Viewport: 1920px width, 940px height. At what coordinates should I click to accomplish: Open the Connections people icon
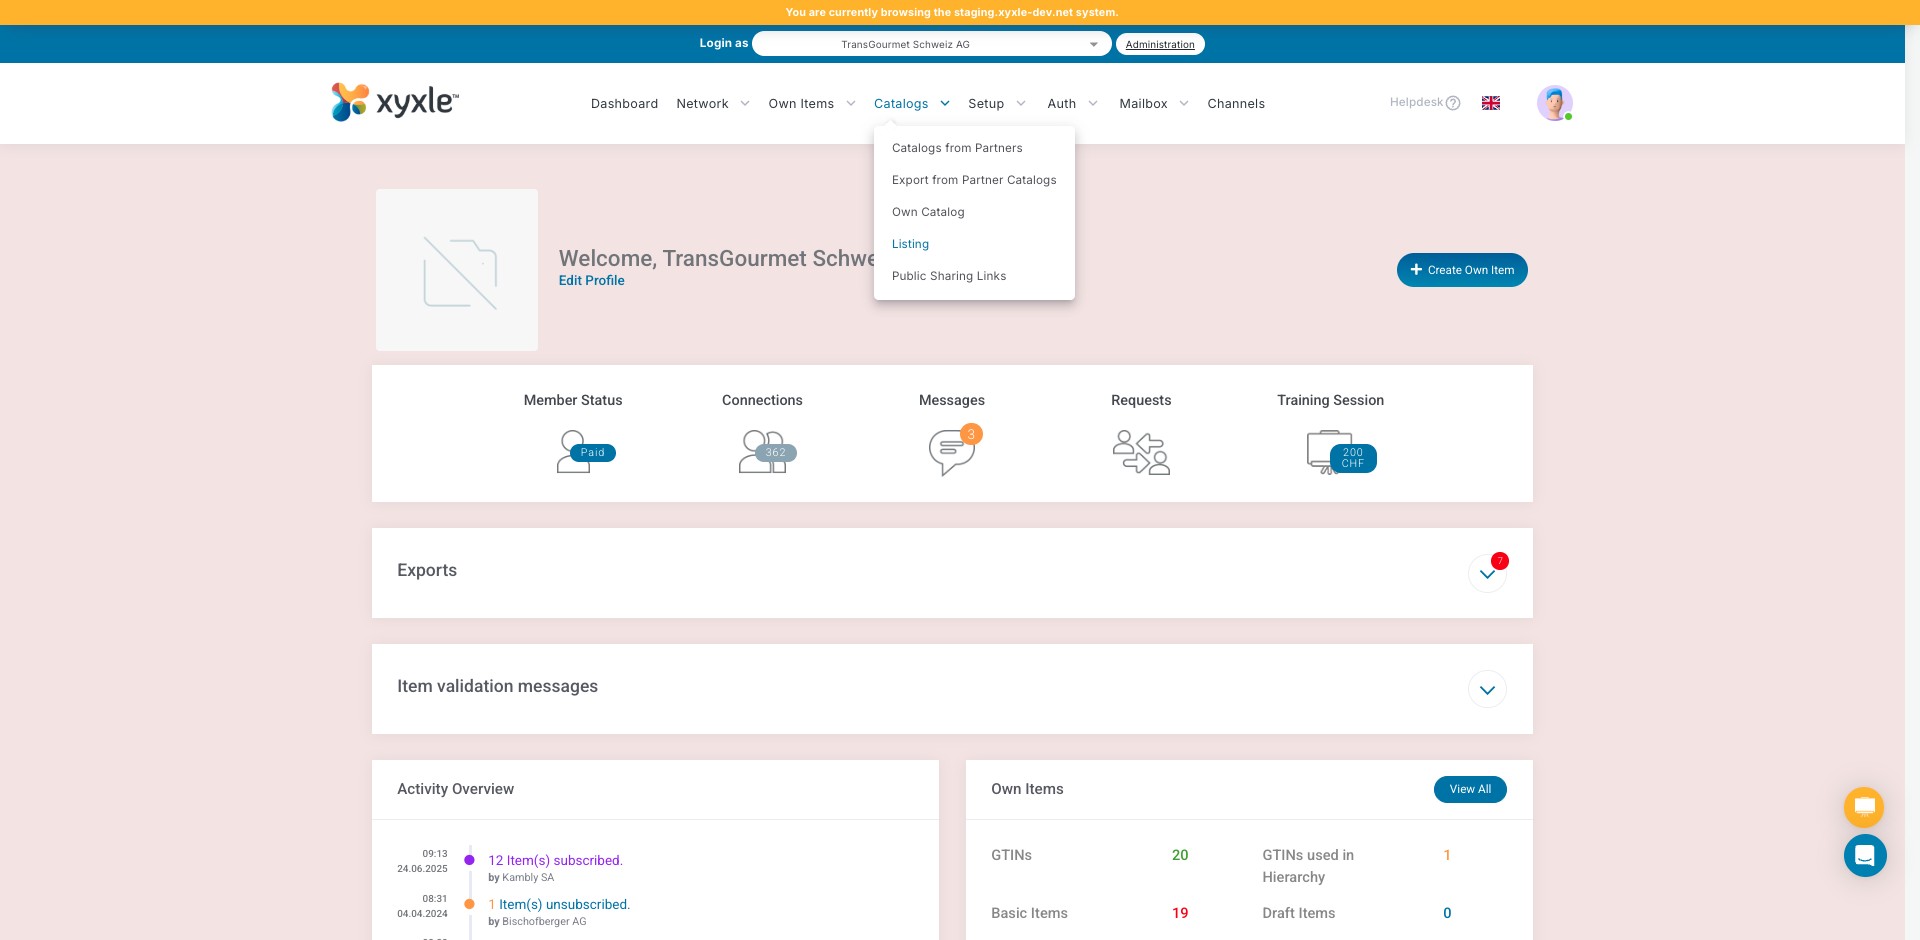click(765, 452)
